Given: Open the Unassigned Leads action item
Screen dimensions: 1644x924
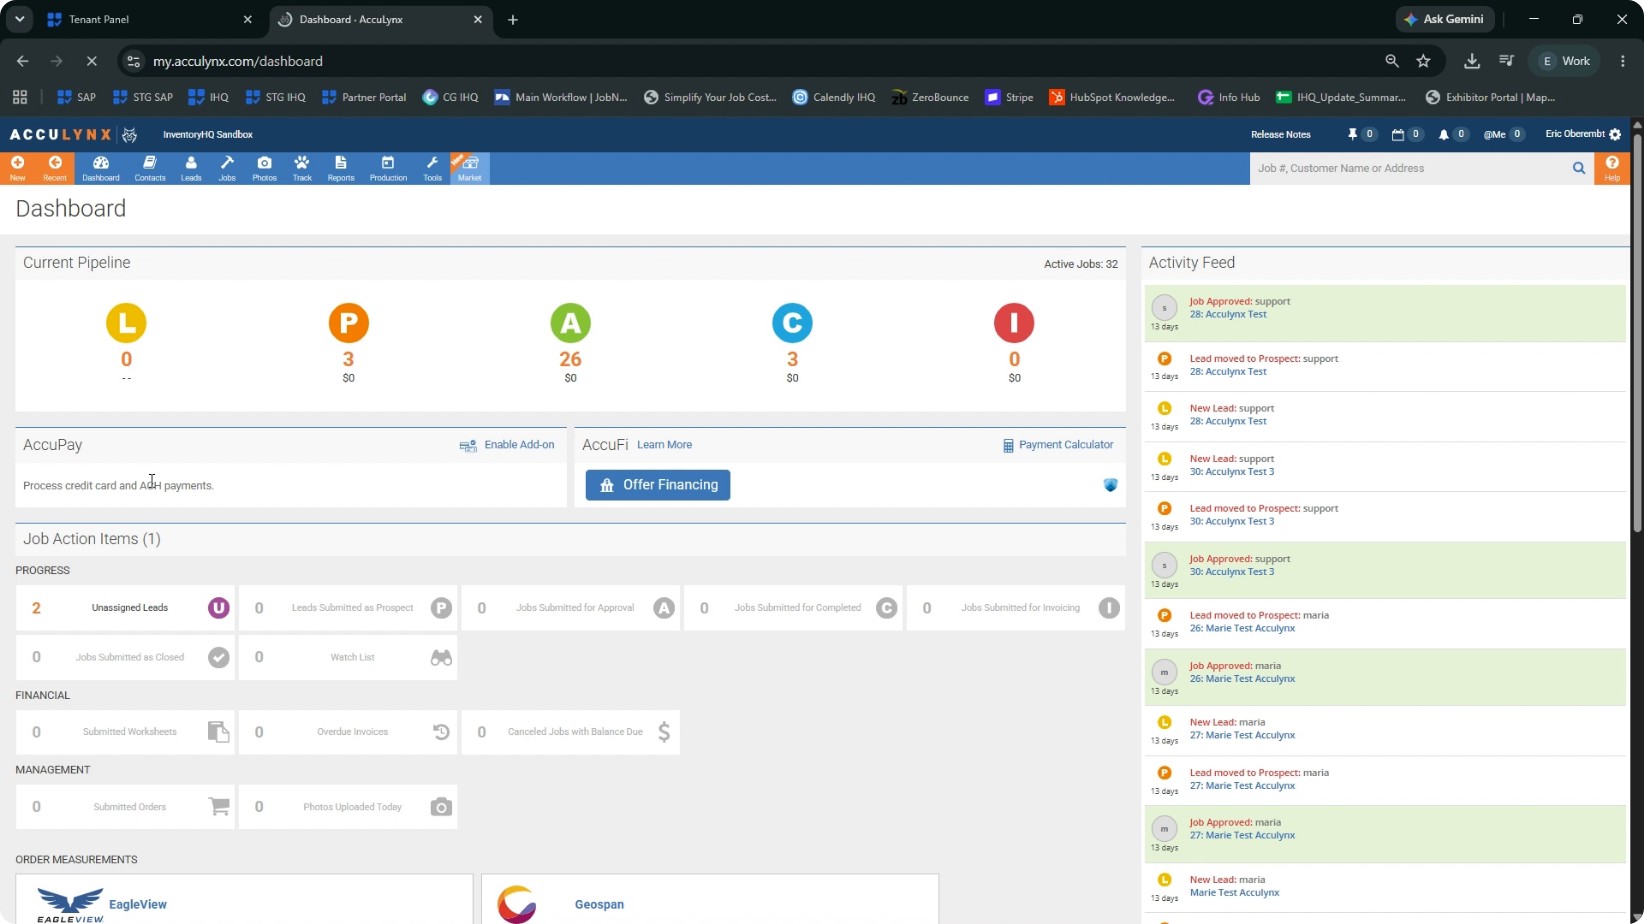Looking at the screenshot, I should (x=125, y=608).
